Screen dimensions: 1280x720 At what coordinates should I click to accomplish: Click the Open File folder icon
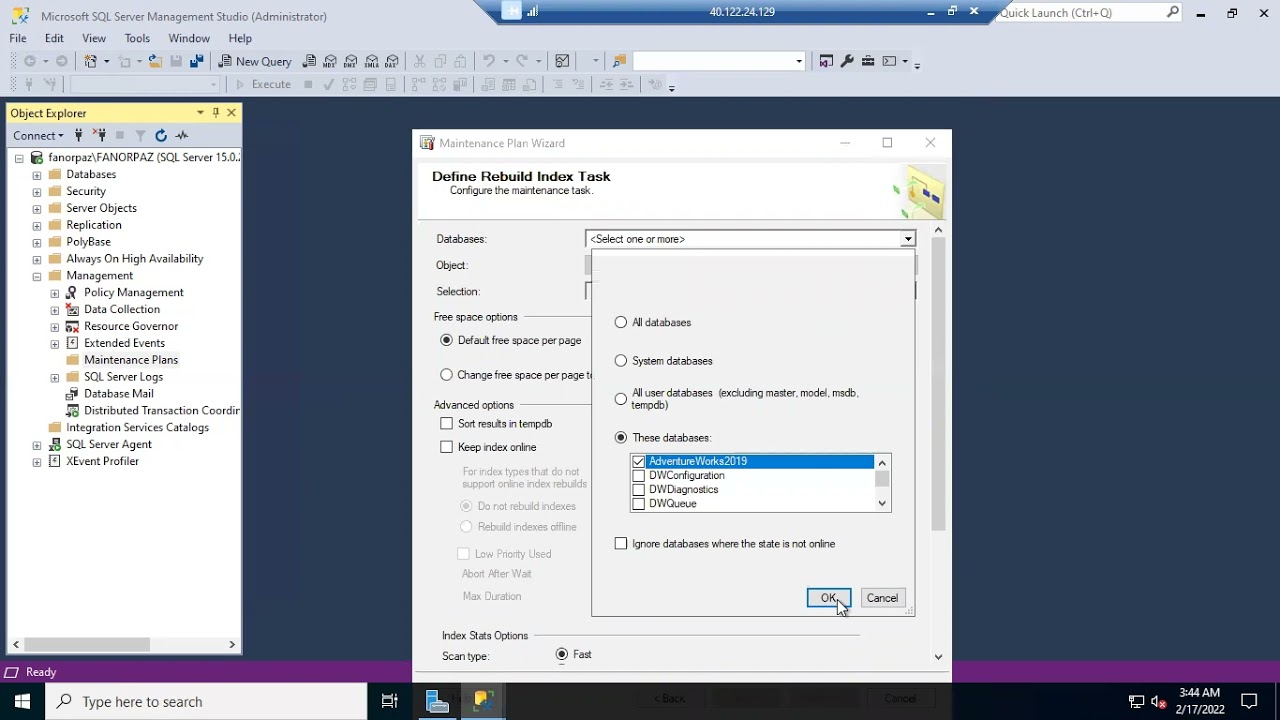point(155,61)
